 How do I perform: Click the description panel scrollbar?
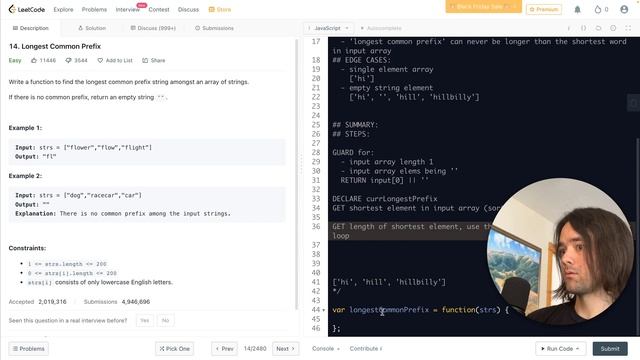(297, 174)
